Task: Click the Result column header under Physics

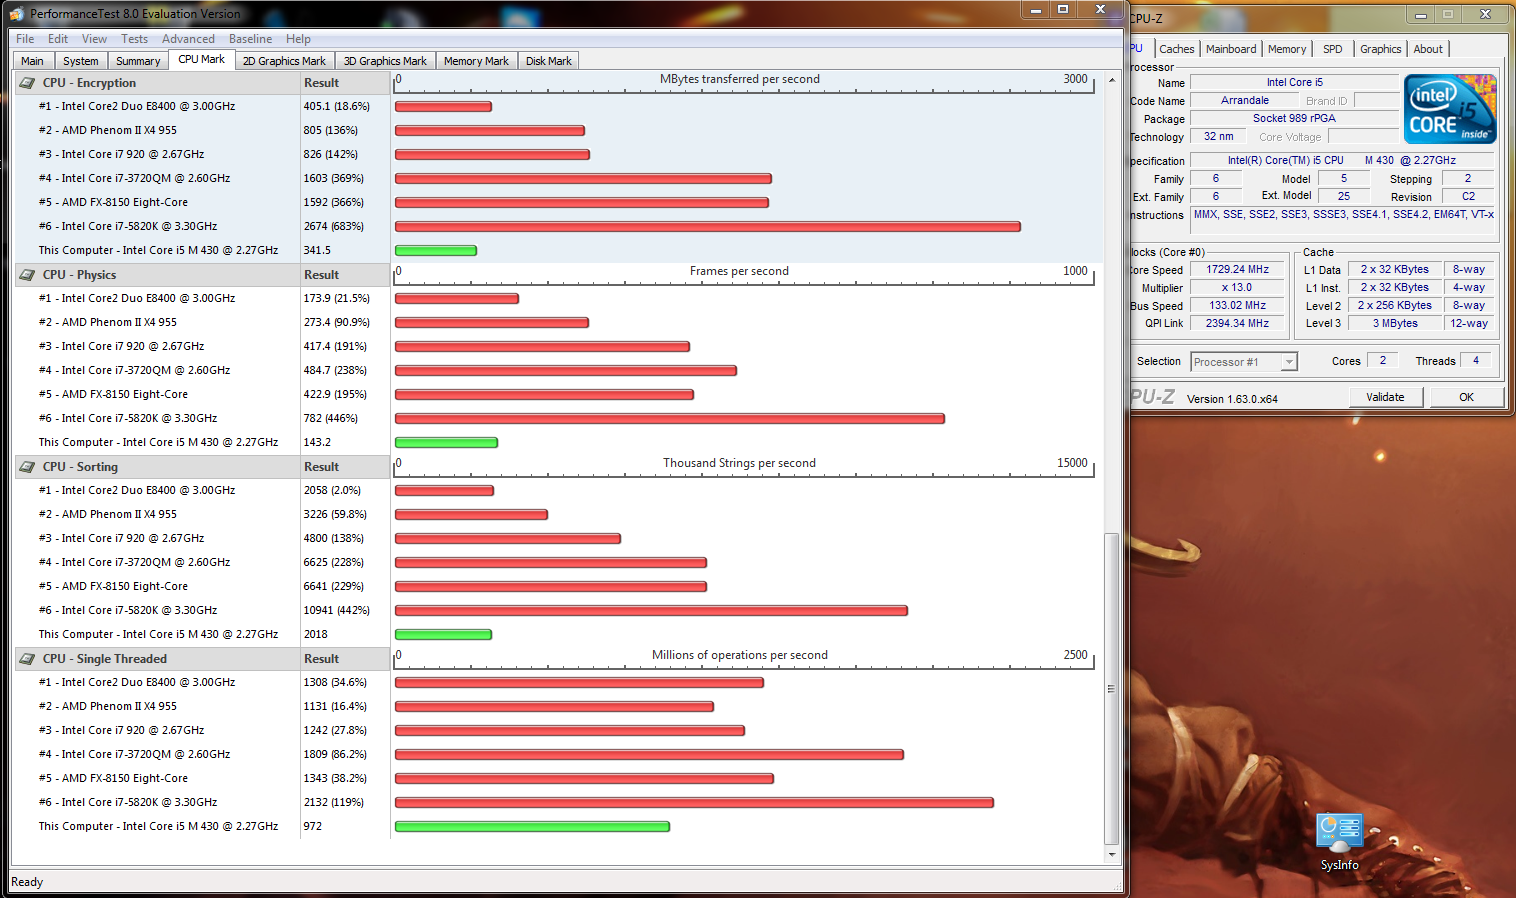Action: 345,275
